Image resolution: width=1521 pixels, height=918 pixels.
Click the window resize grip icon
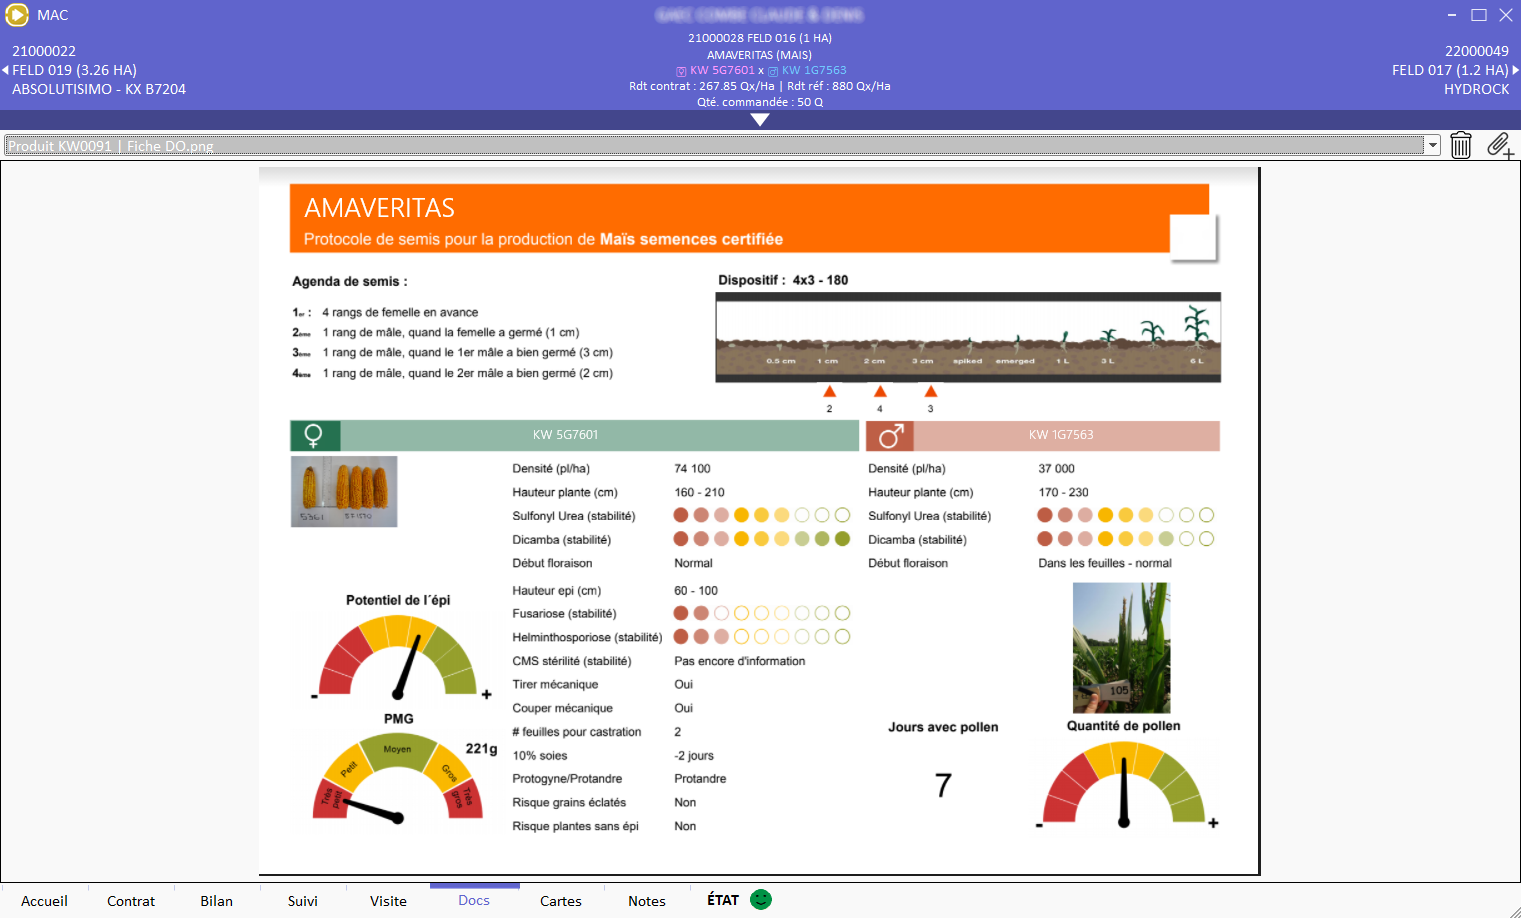pyautogui.click(x=1513, y=910)
